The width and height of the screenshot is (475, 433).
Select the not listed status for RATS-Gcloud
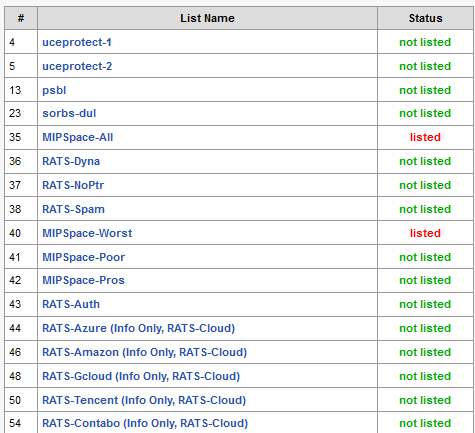(x=425, y=376)
